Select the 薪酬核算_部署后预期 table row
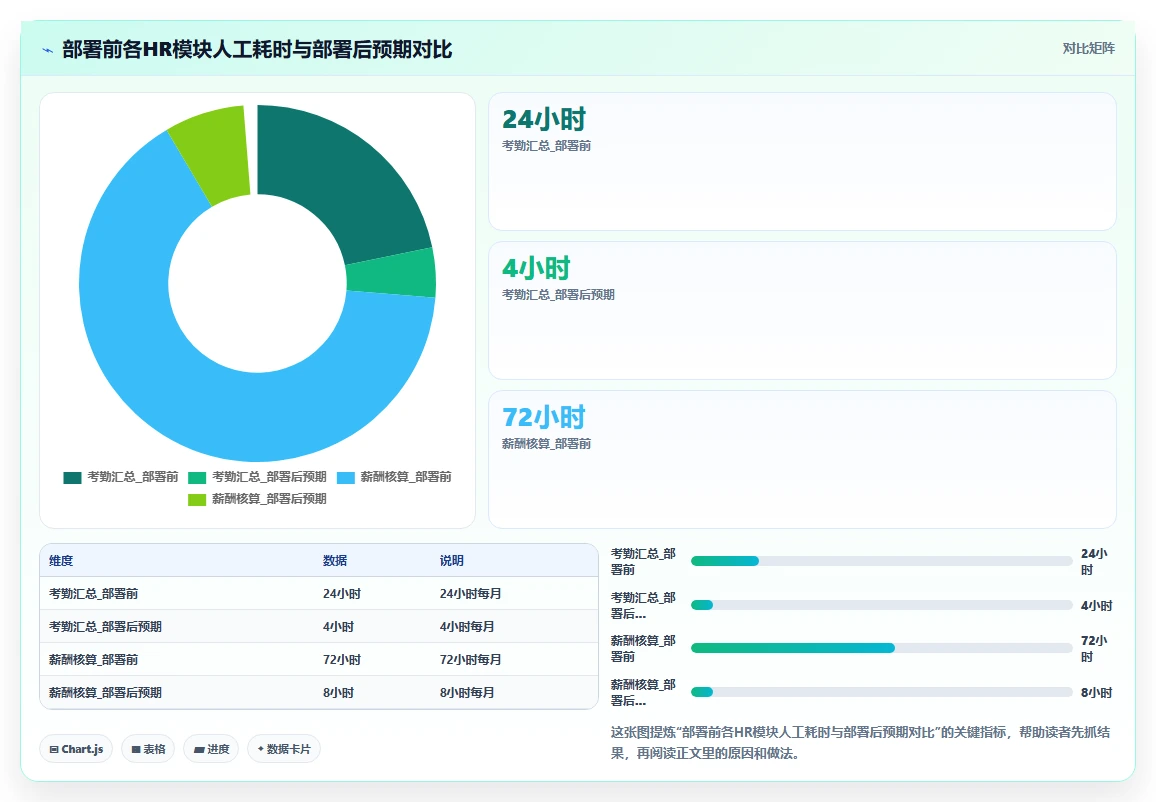 coord(318,692)
